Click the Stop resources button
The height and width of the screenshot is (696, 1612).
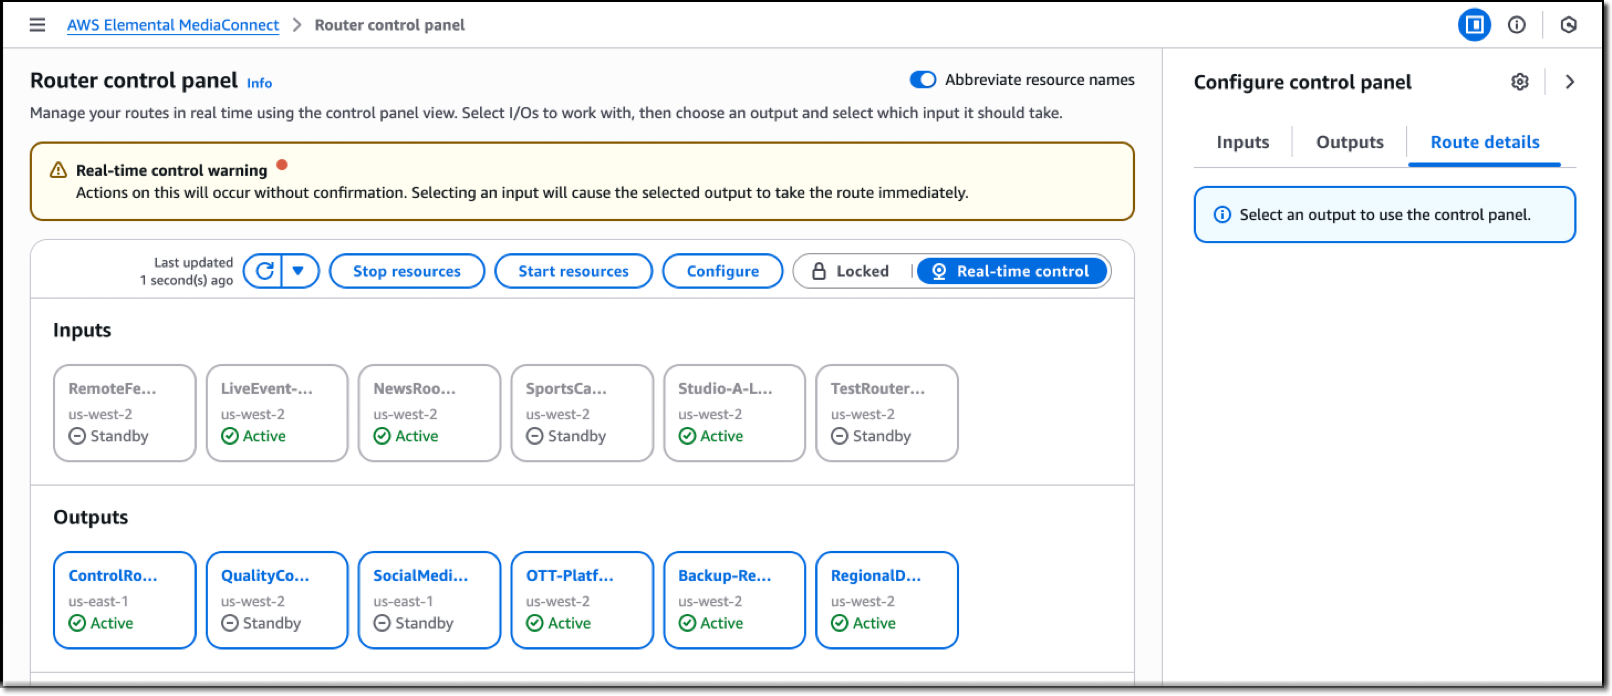click(406, 271)
